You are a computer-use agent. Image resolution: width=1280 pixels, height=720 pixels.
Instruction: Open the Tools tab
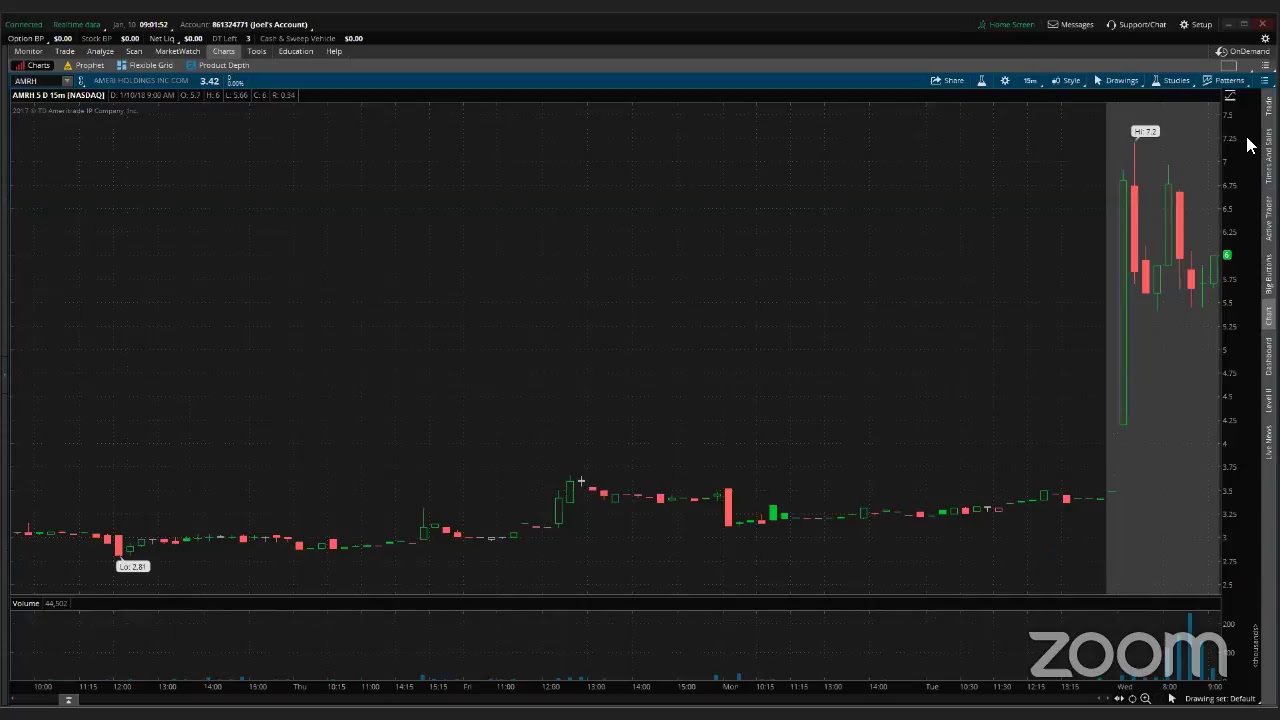coord(257,51)
